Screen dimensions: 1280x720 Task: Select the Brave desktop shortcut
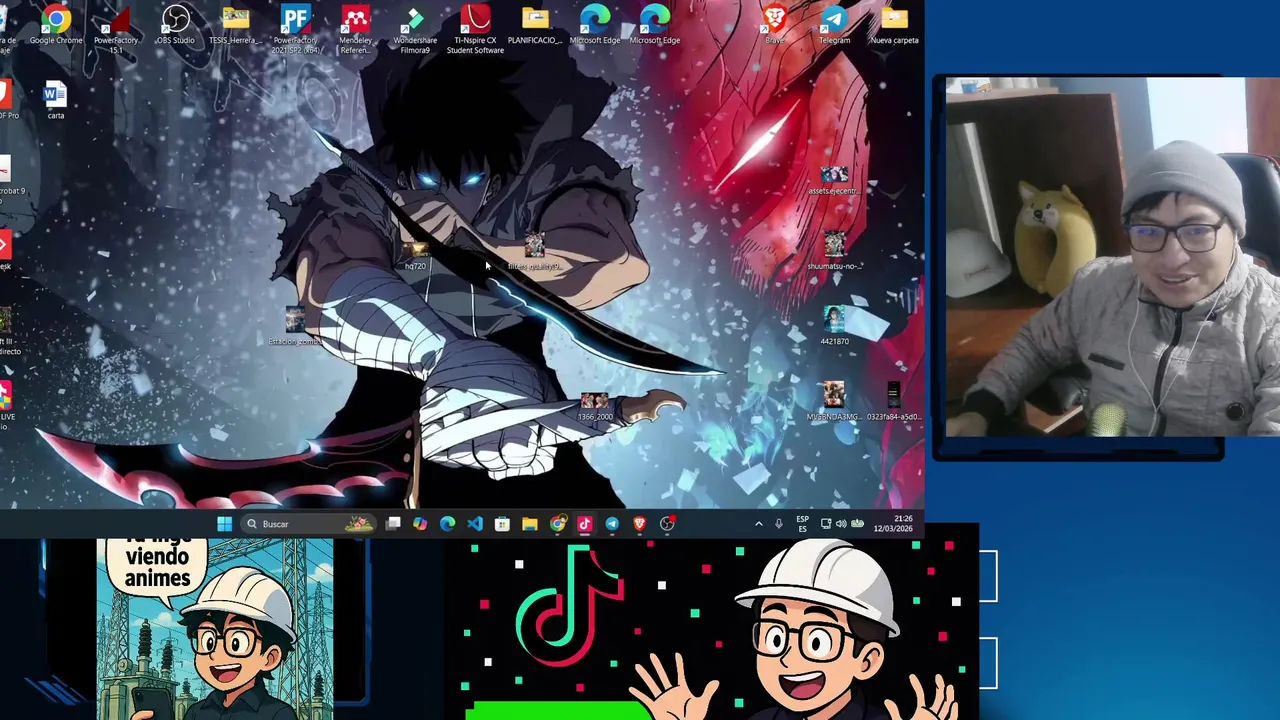click(774, 25)
